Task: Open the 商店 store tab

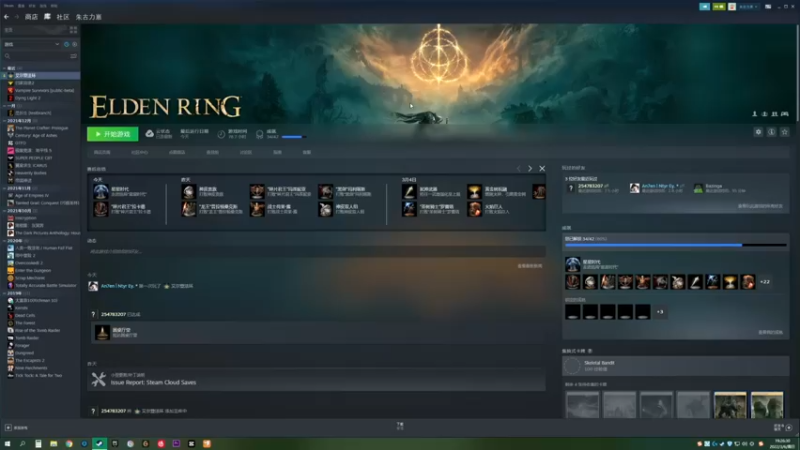Action: (31, 17)
